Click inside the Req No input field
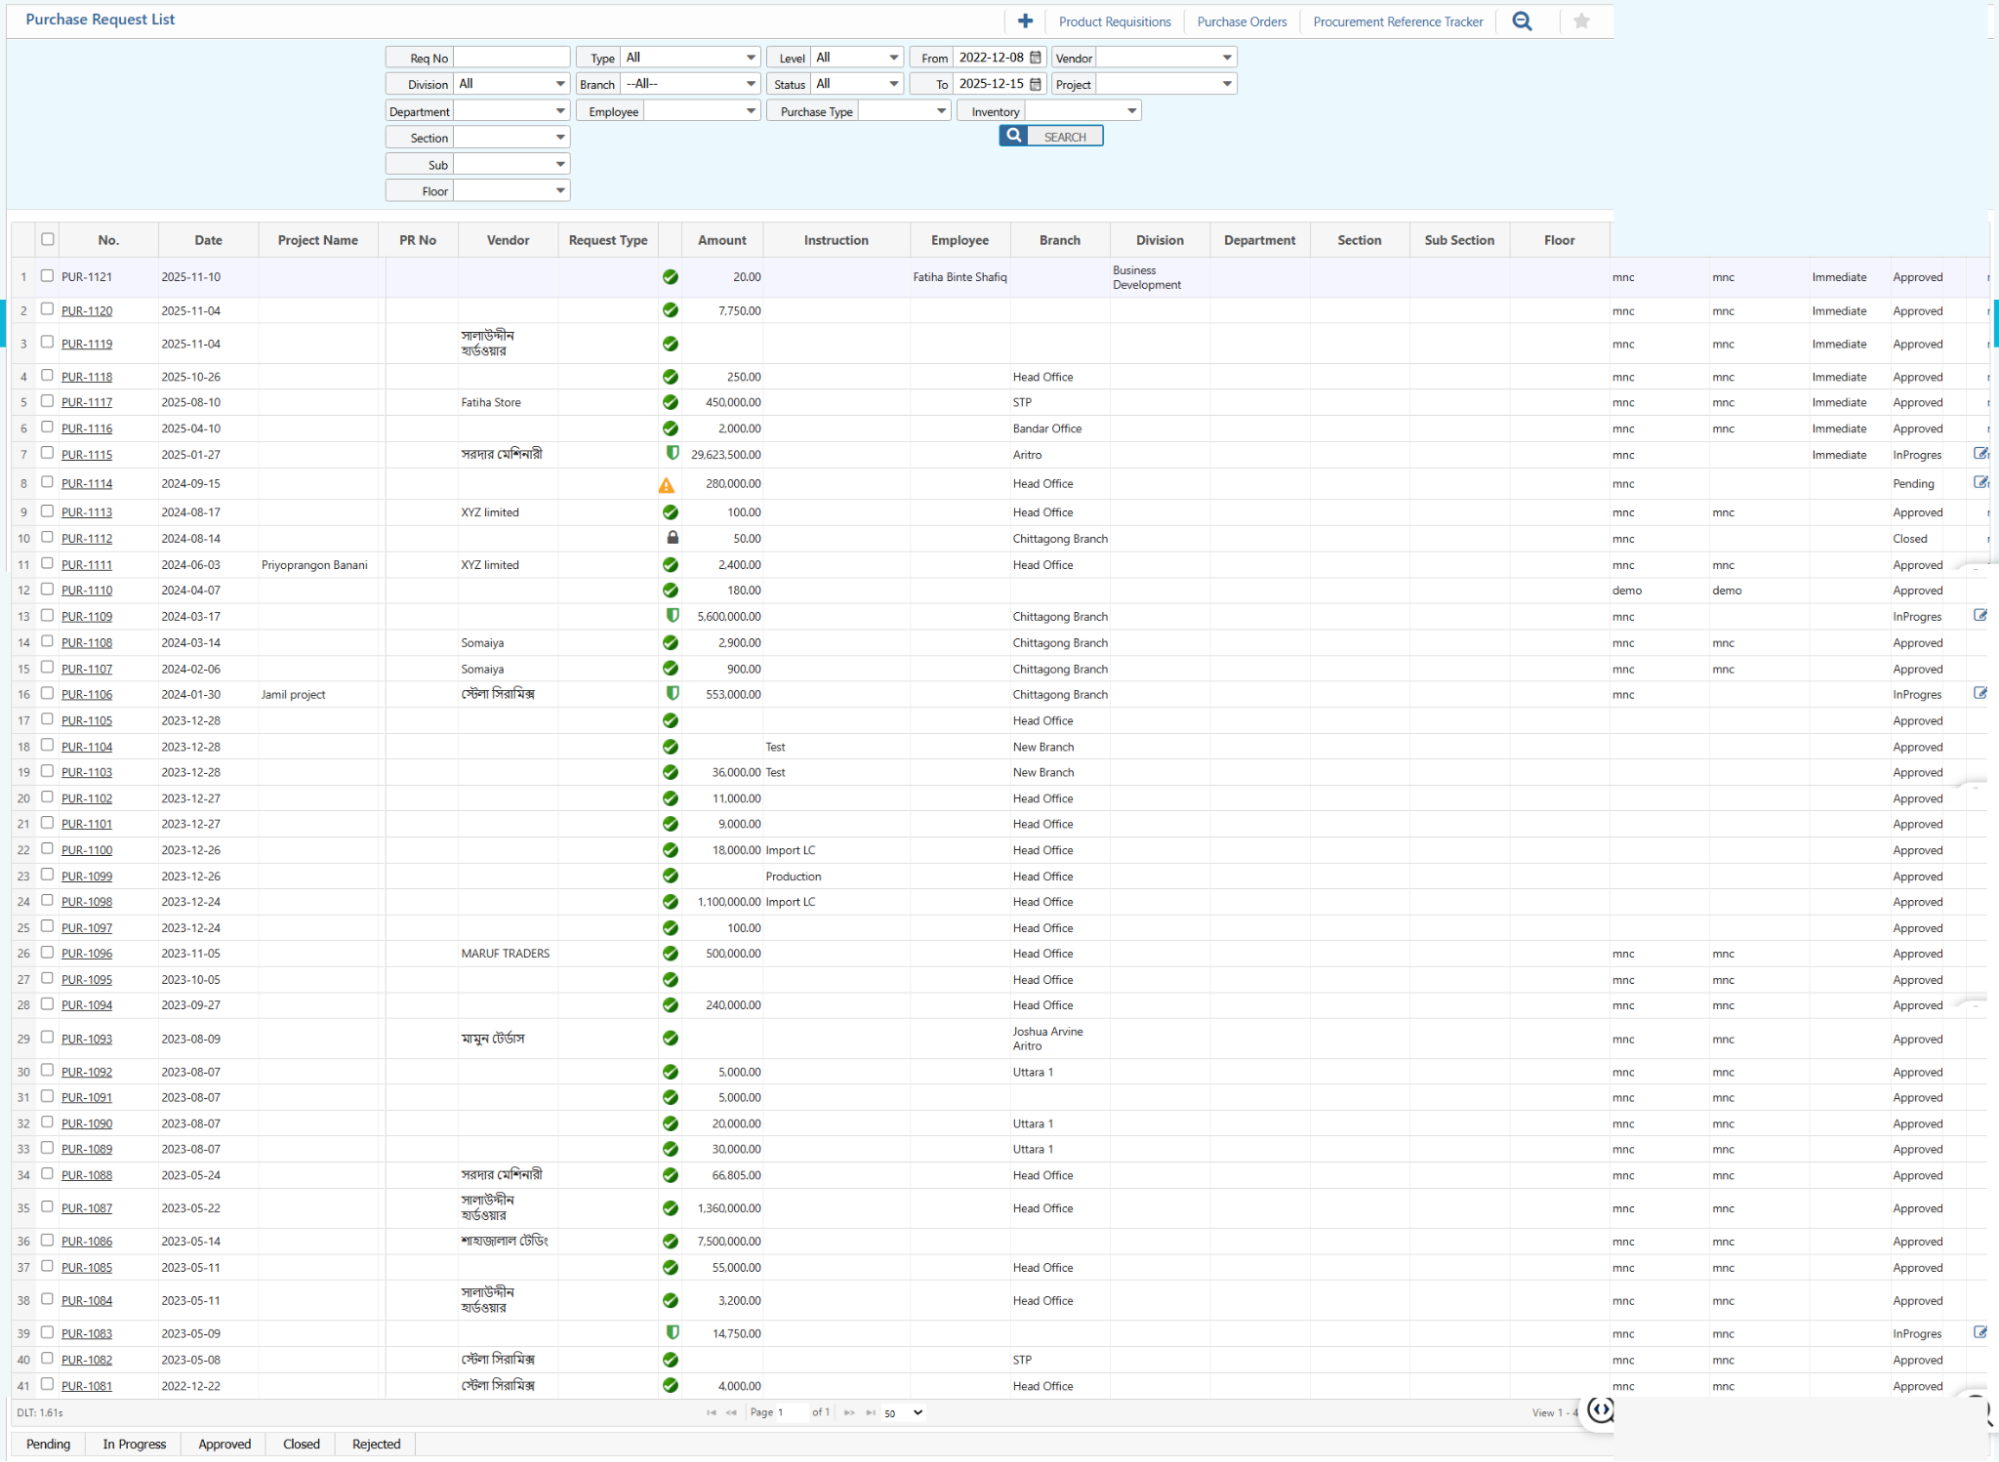Viewport: 1999px width, 1462px height. pos(511,57)
